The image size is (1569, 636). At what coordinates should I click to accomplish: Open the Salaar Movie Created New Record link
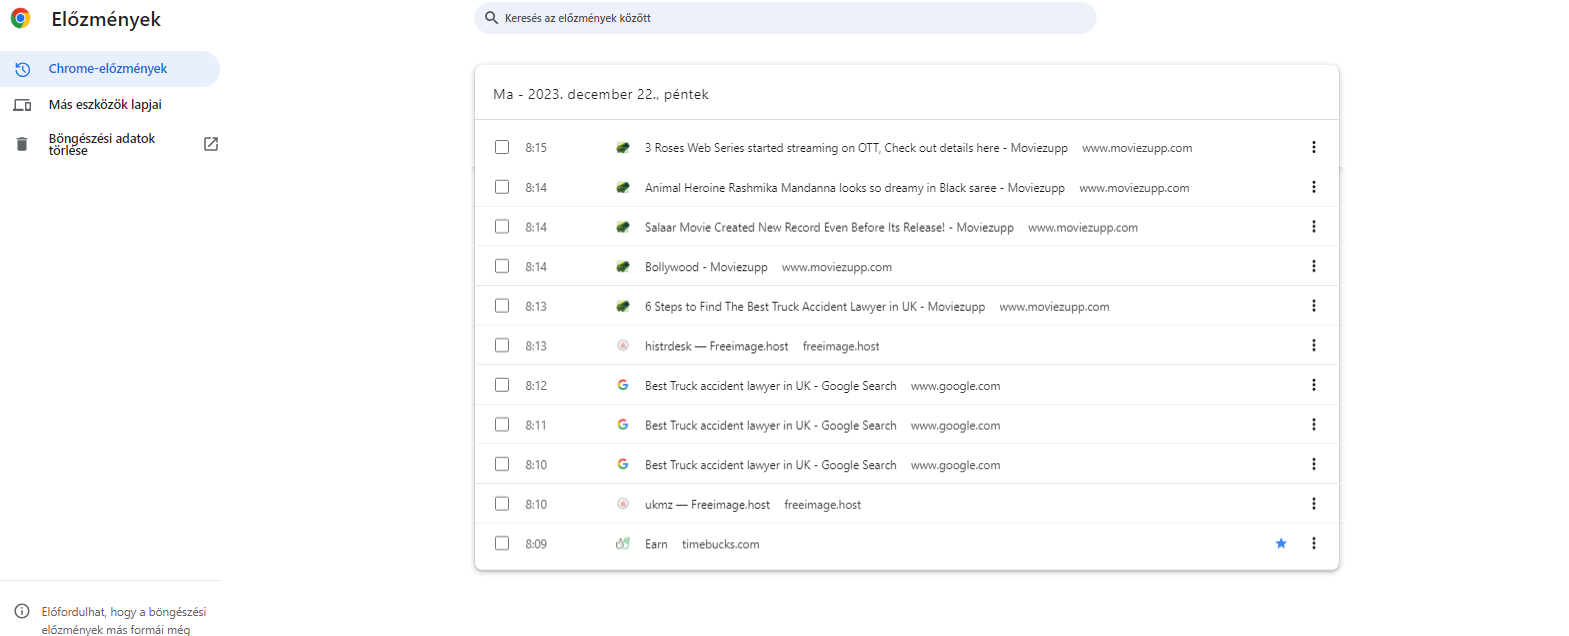coord(829,228)
